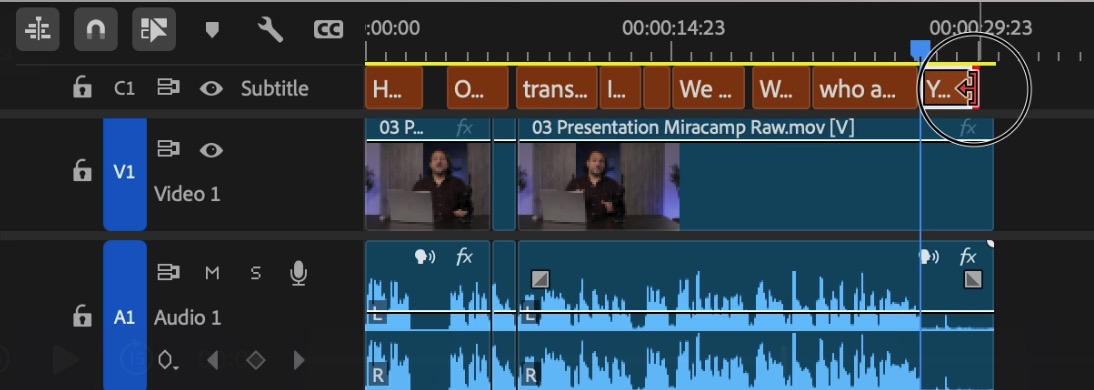Go to previous keyframe on Audio 1
Image resolution: width=1094 pixels, height=390 pixels.
[213, 360]
